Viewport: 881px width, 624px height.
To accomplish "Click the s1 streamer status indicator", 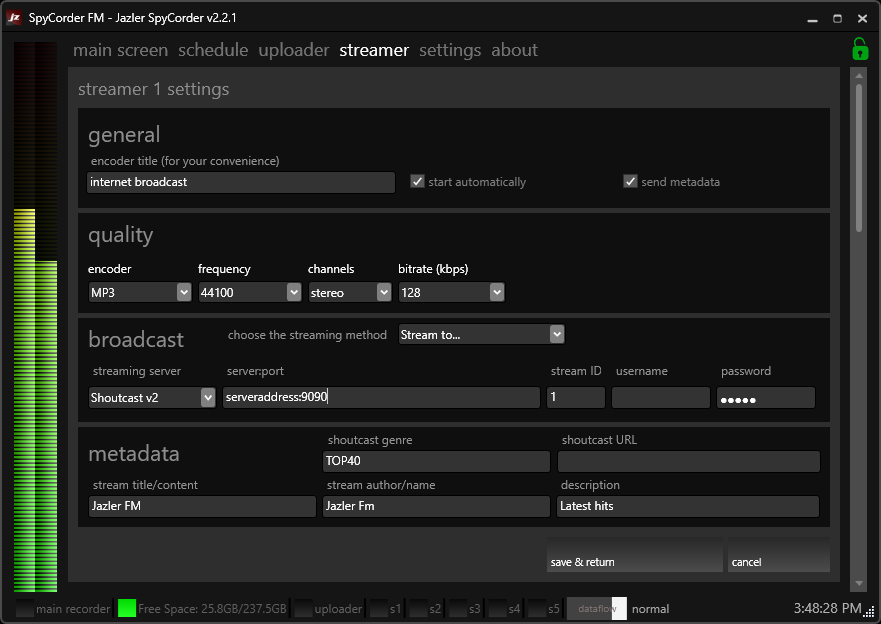I will pyautogui.click(x=379, y=608).
